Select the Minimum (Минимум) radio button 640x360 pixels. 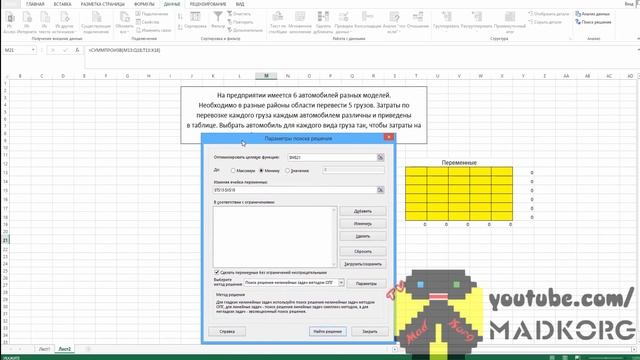click(262, 171)
